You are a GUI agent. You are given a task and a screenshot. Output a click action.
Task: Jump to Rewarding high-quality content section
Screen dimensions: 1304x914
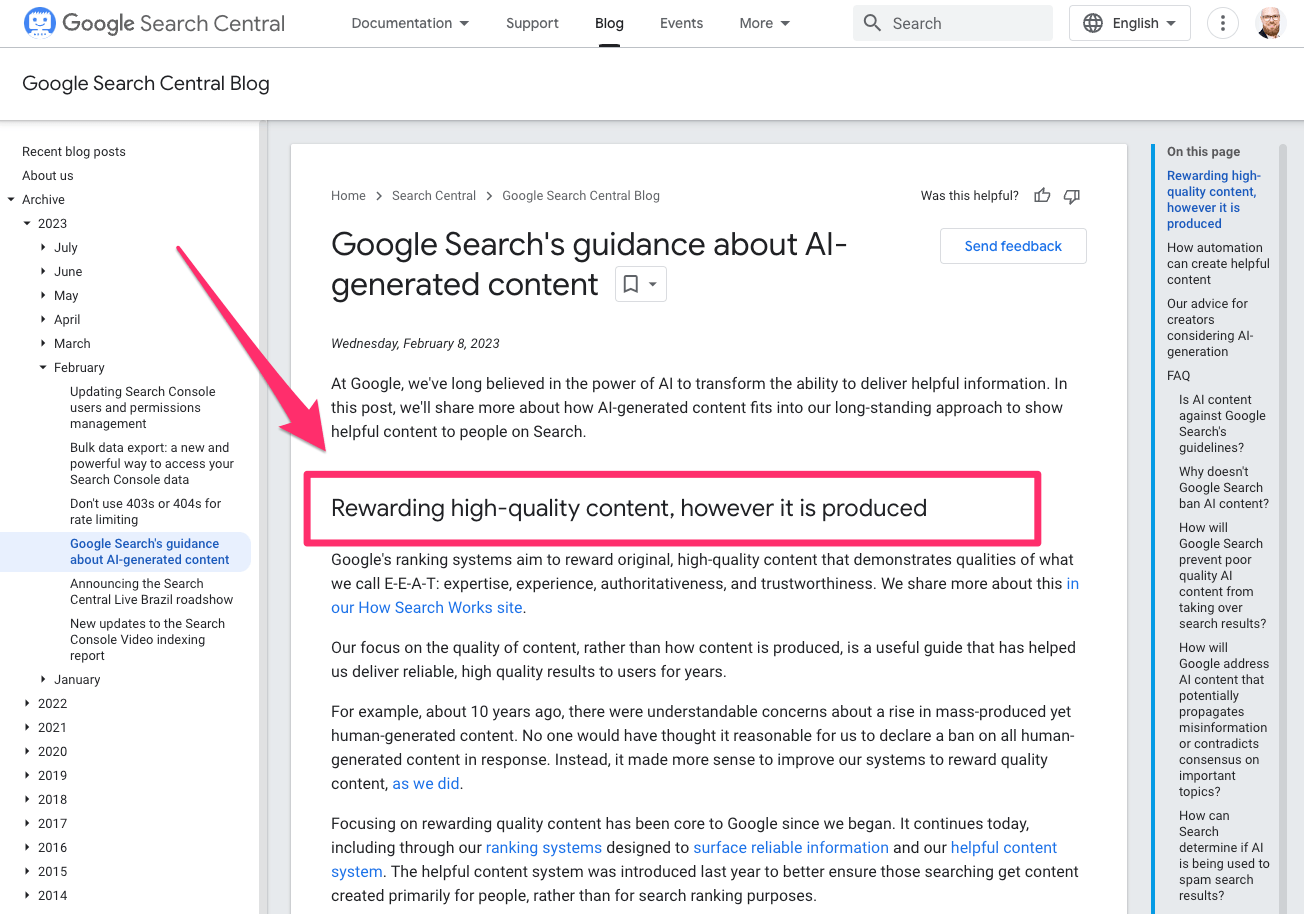[1213, 200]
